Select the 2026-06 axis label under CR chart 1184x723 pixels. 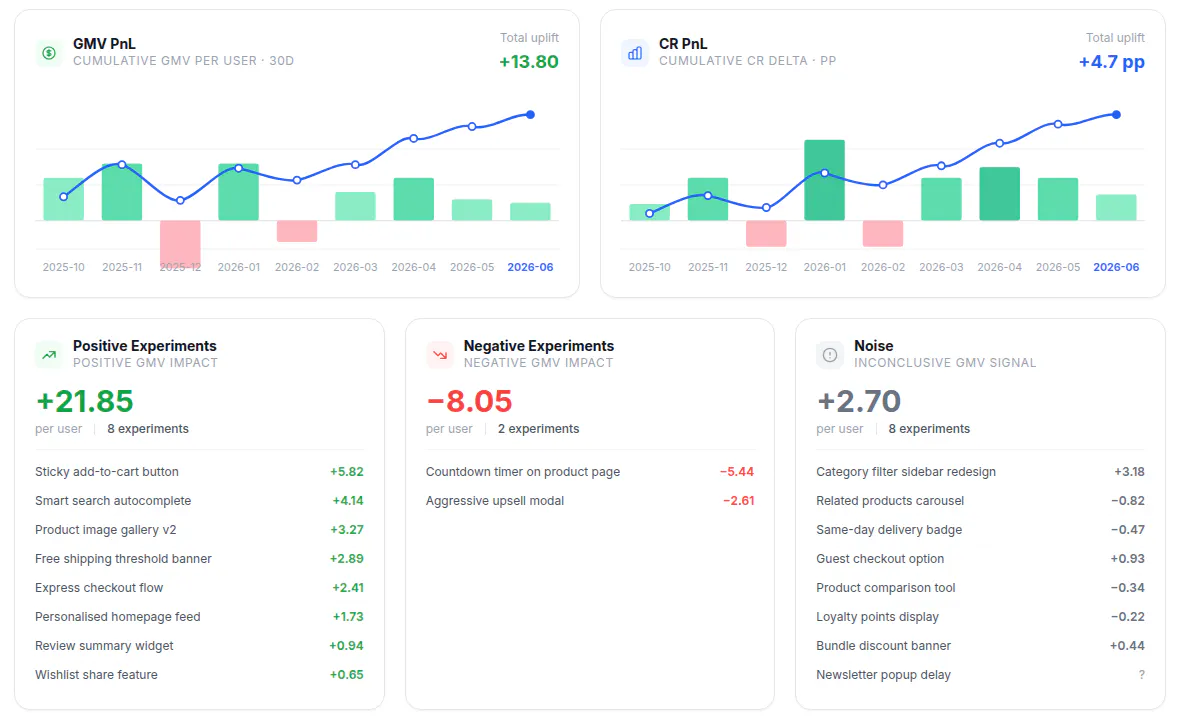click(1116, 267)
